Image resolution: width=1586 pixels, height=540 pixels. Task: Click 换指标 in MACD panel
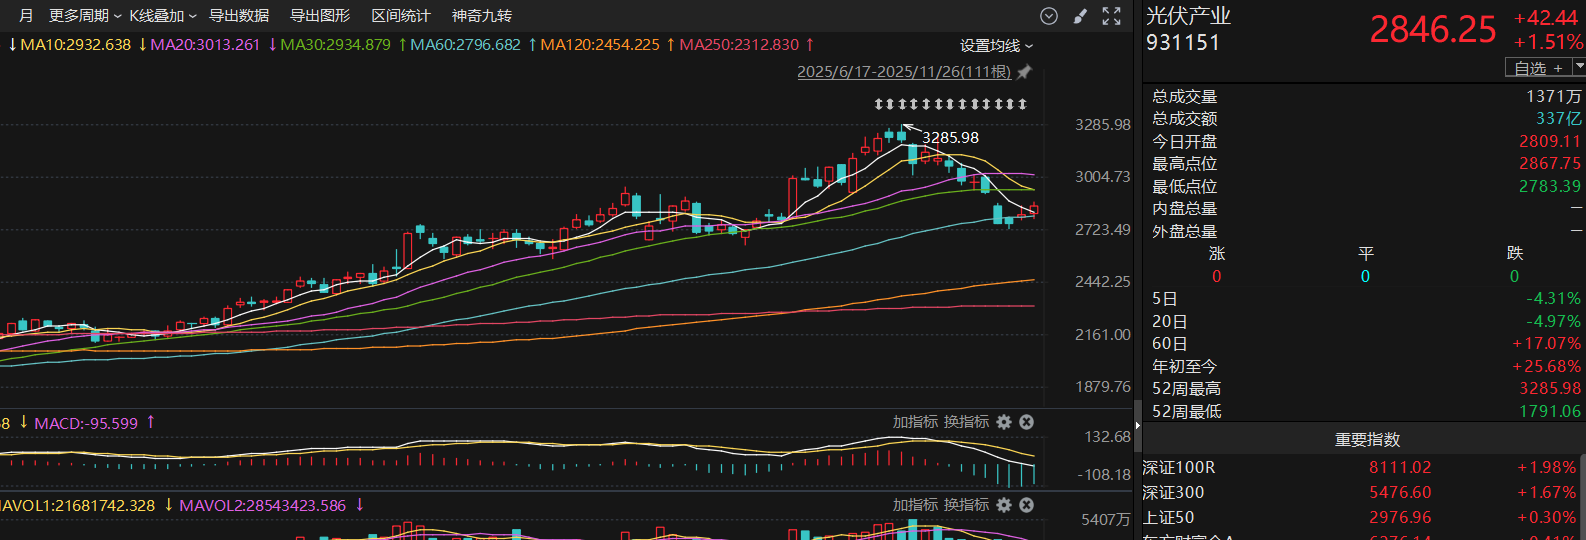[x=967, y=422]
